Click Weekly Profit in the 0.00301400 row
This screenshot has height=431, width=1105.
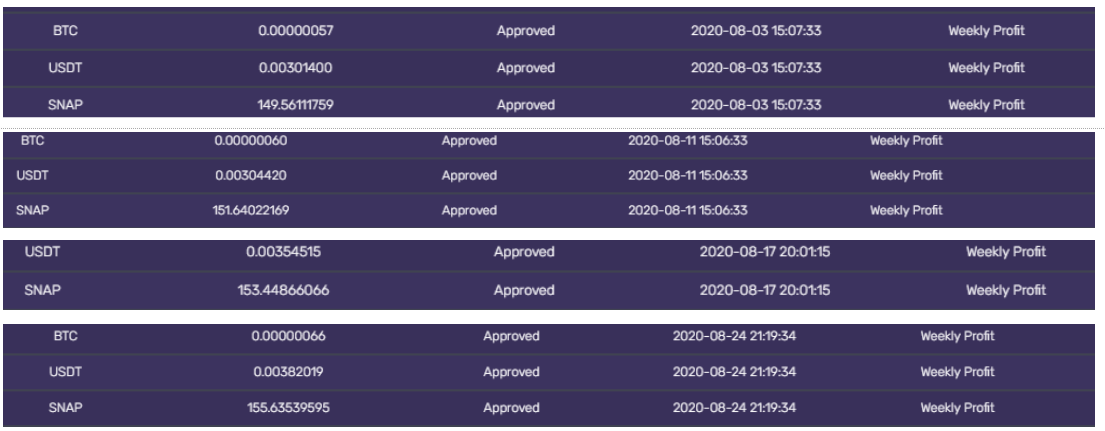[x=986, y=68]
